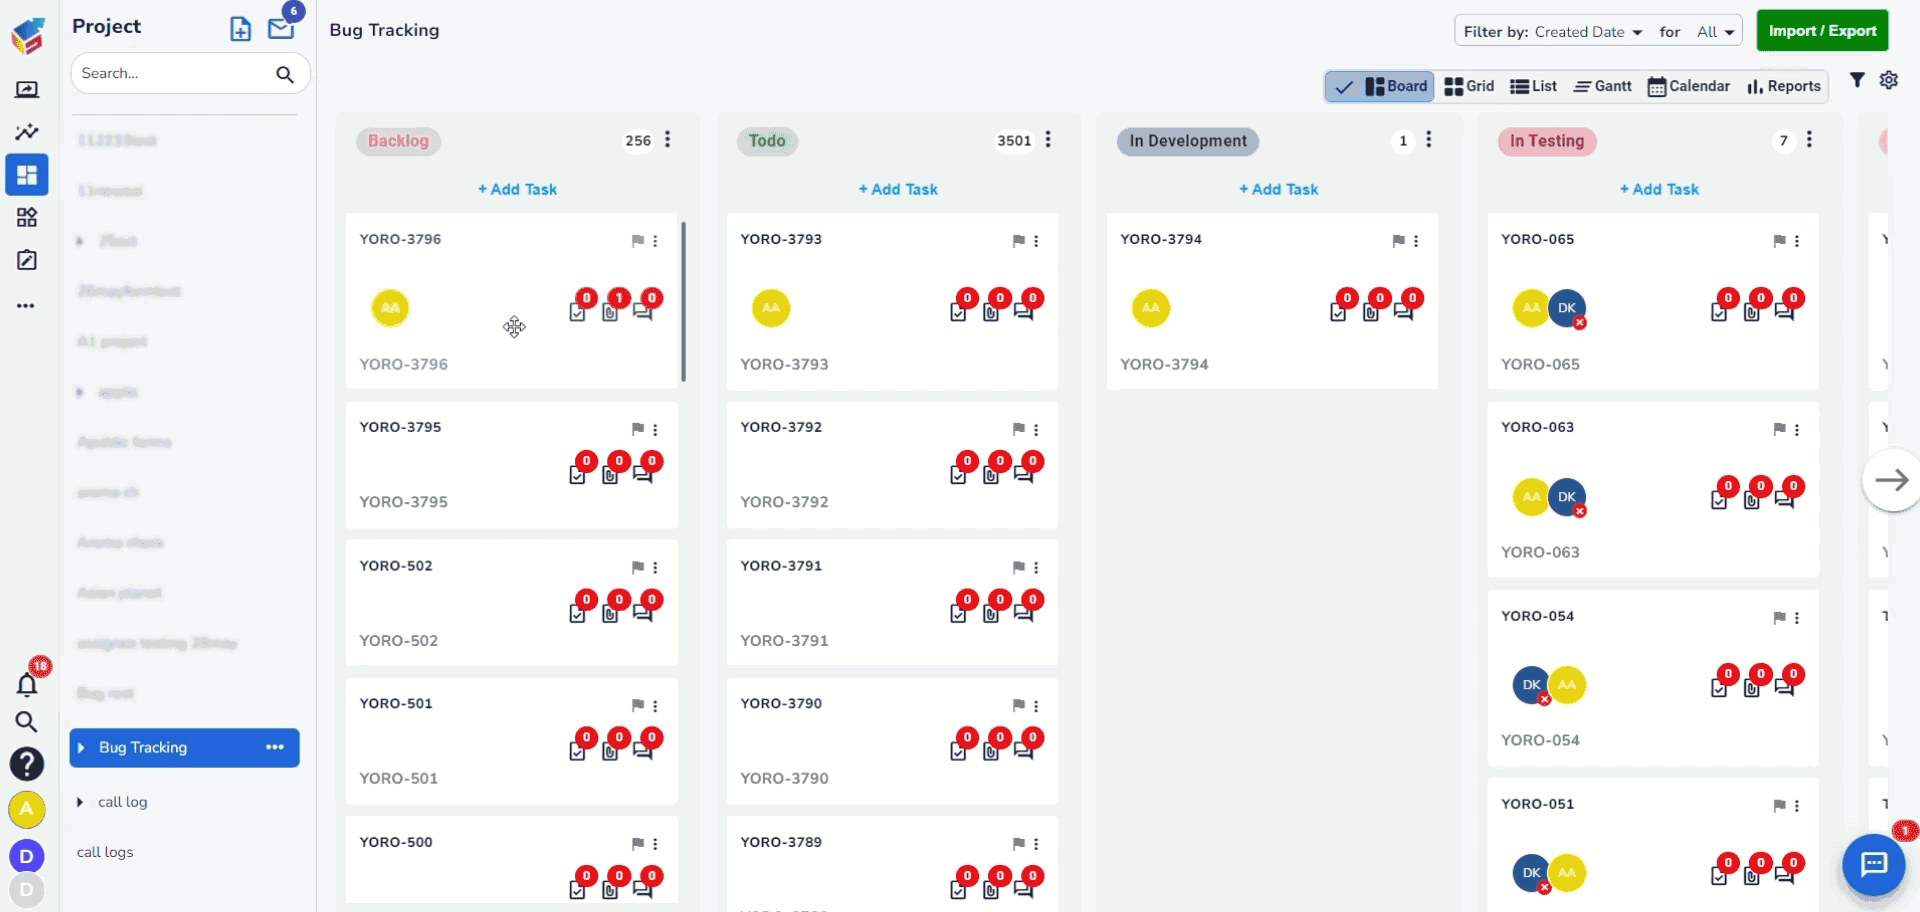Image resolution: width=1920 pixels, height=912 pixels.
Task: Add Task to Todo column
Action: click(x=898, y=189)
